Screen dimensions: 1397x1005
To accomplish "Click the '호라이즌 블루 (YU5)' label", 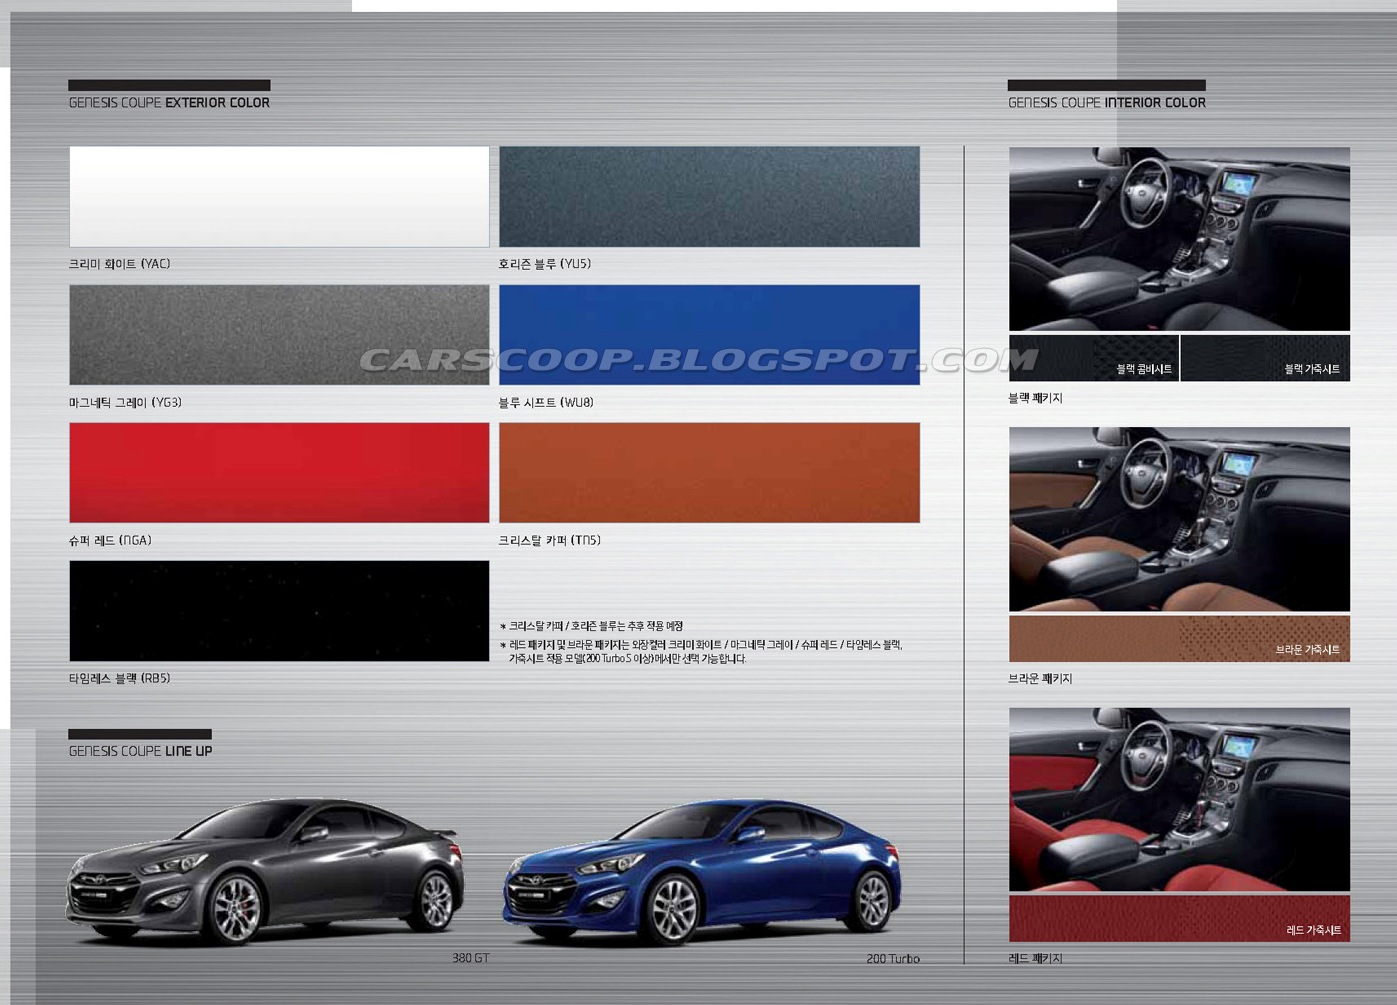I will point(545,264).
